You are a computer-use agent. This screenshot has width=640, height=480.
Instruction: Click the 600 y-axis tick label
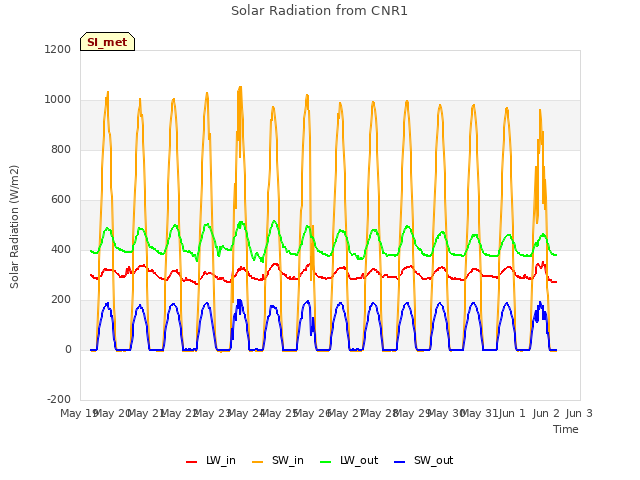coord(61,200)
